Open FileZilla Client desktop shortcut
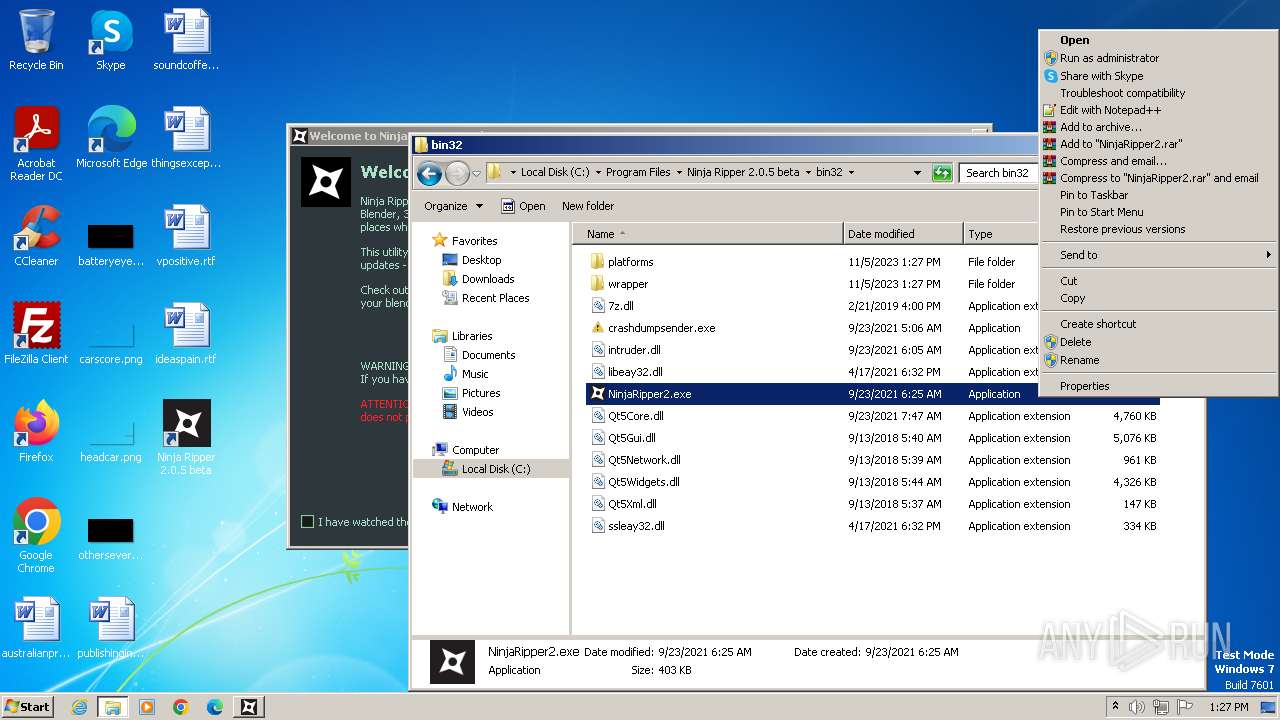This screenshot has width=1280, height=720. [36, 334]
